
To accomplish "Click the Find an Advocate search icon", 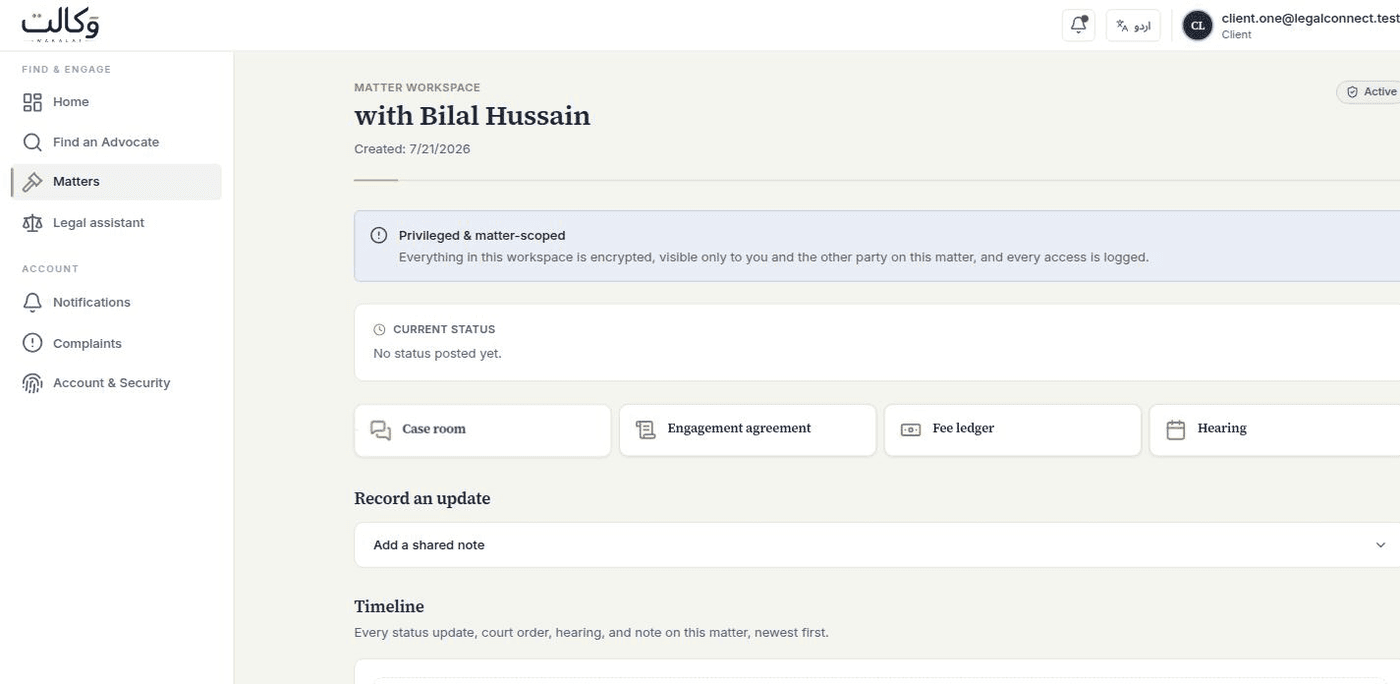I will point(33,142).
